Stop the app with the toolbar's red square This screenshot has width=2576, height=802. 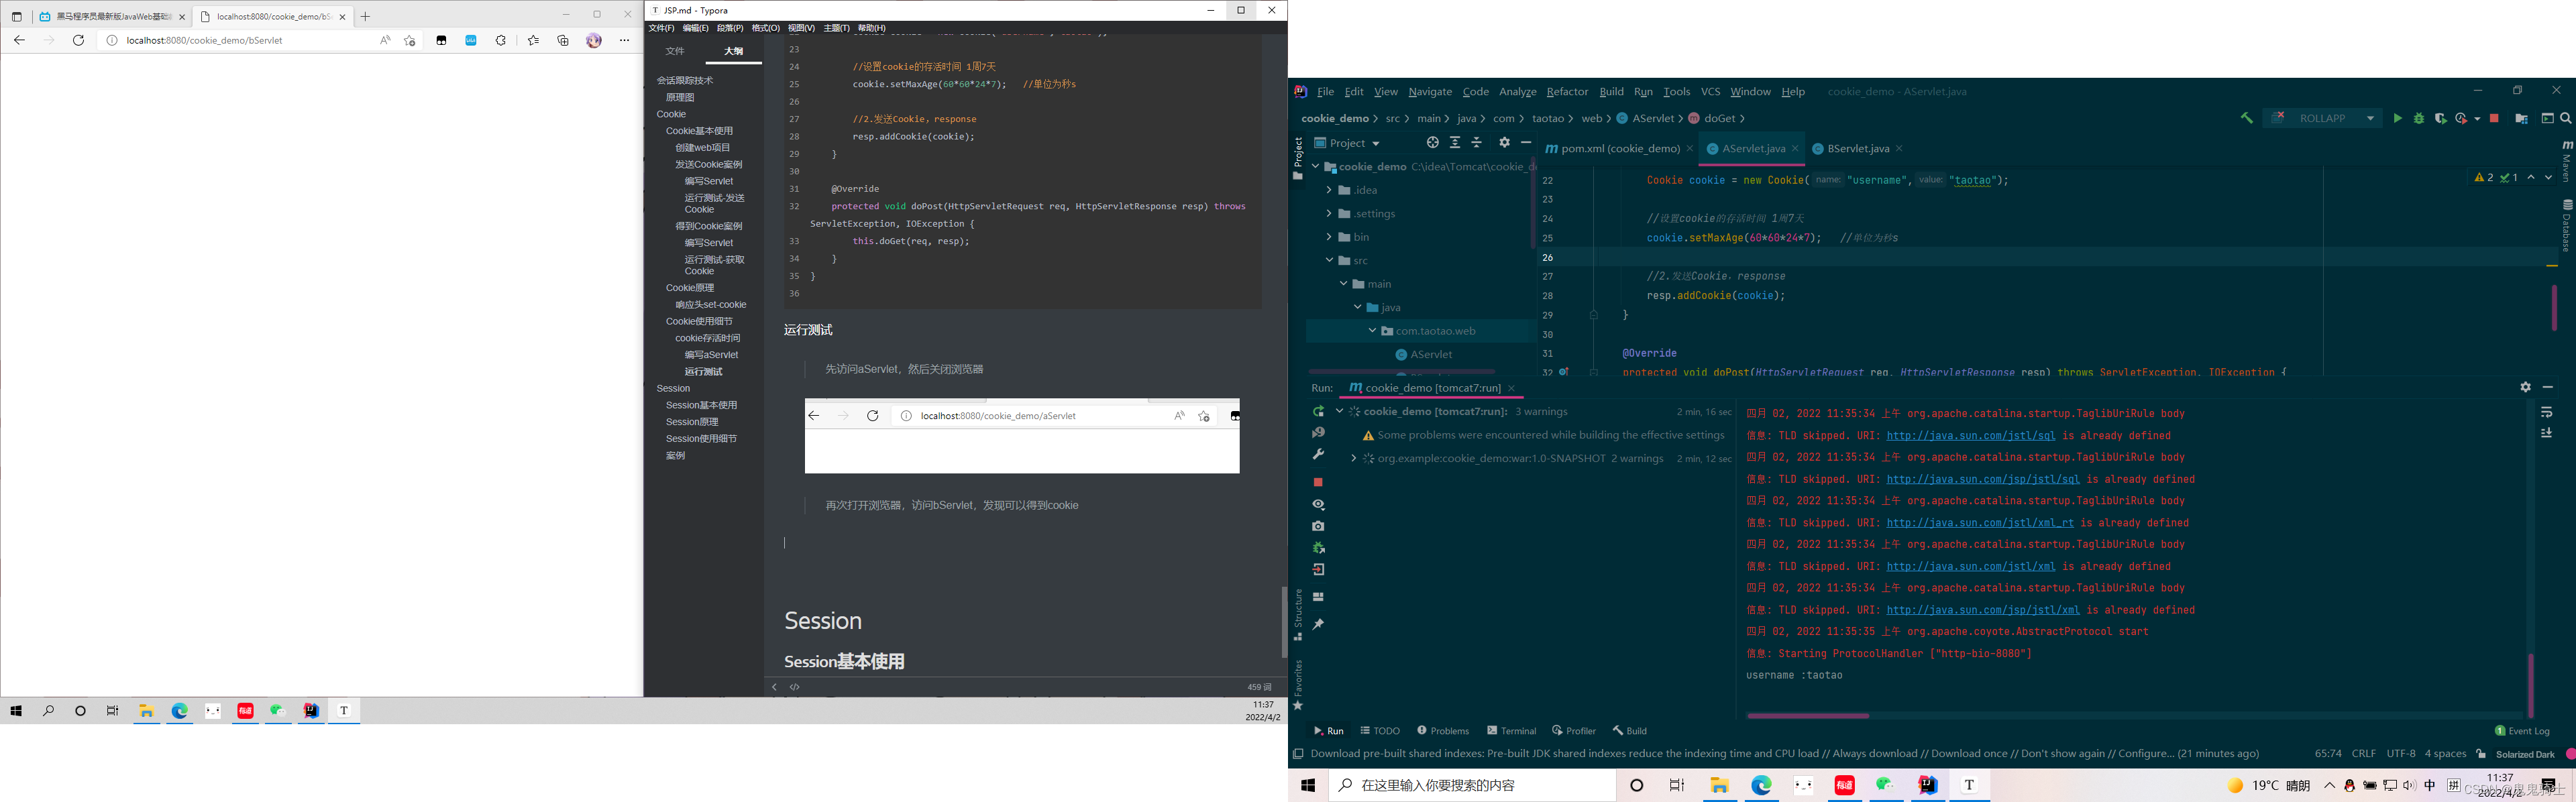pos(2494,118)
